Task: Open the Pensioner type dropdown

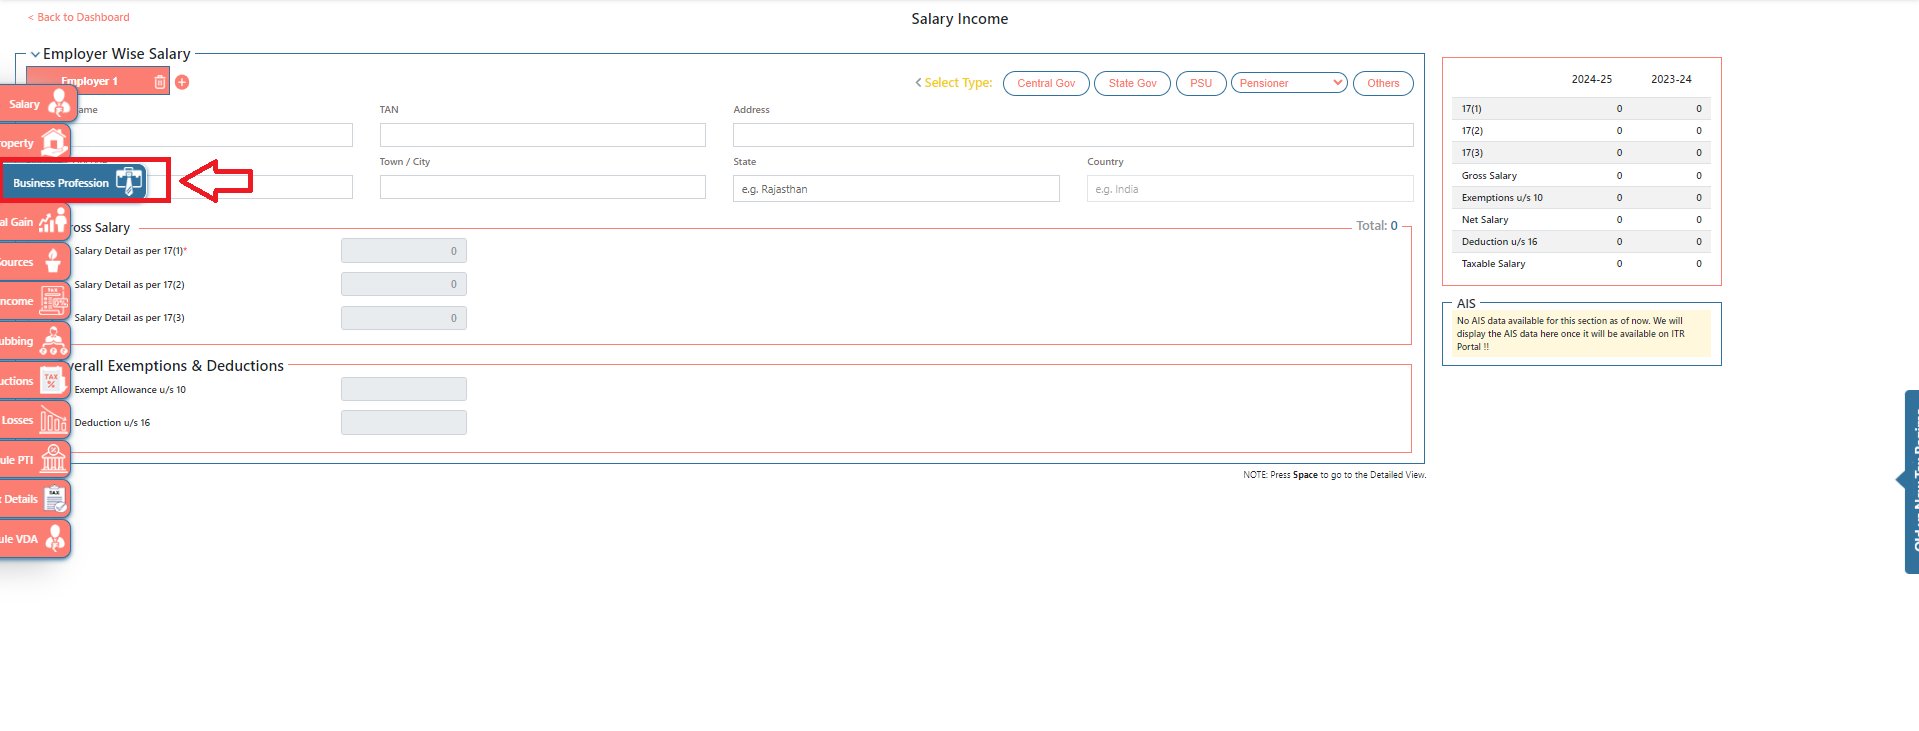Action: (x=1289, y=83)
